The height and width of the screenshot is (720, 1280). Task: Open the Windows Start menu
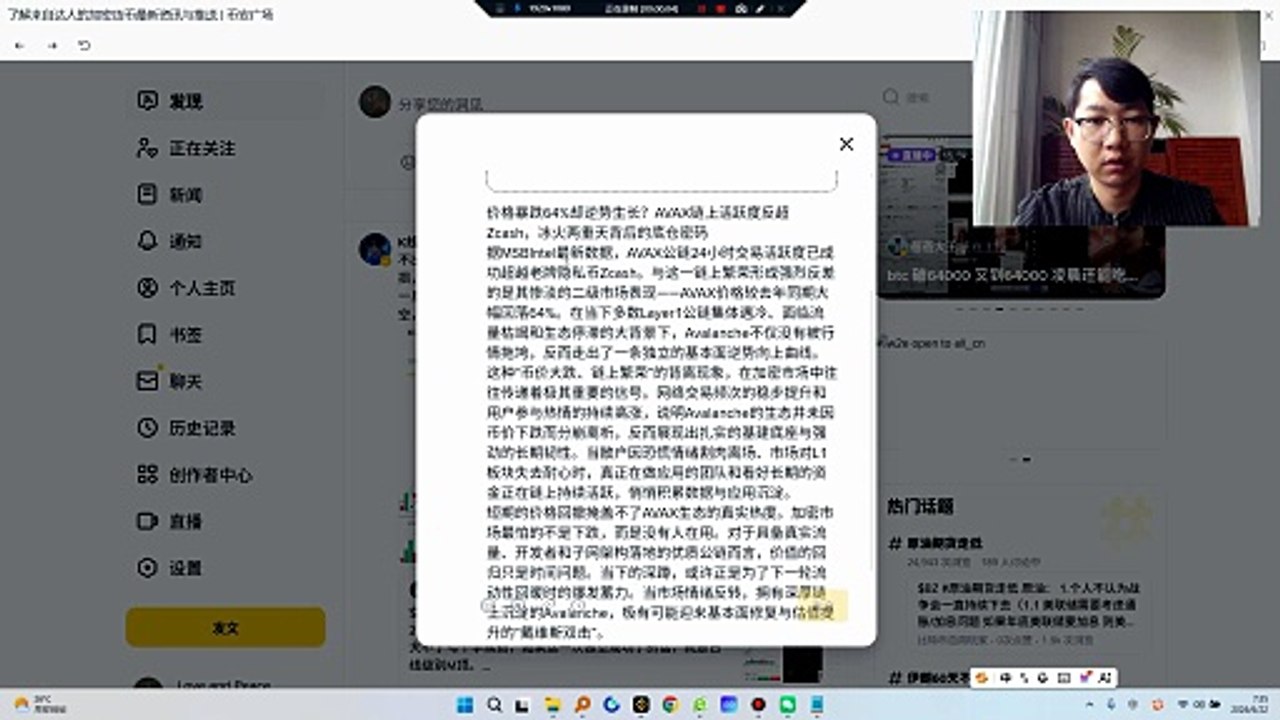pyautogui.click(x=465, y=705)
